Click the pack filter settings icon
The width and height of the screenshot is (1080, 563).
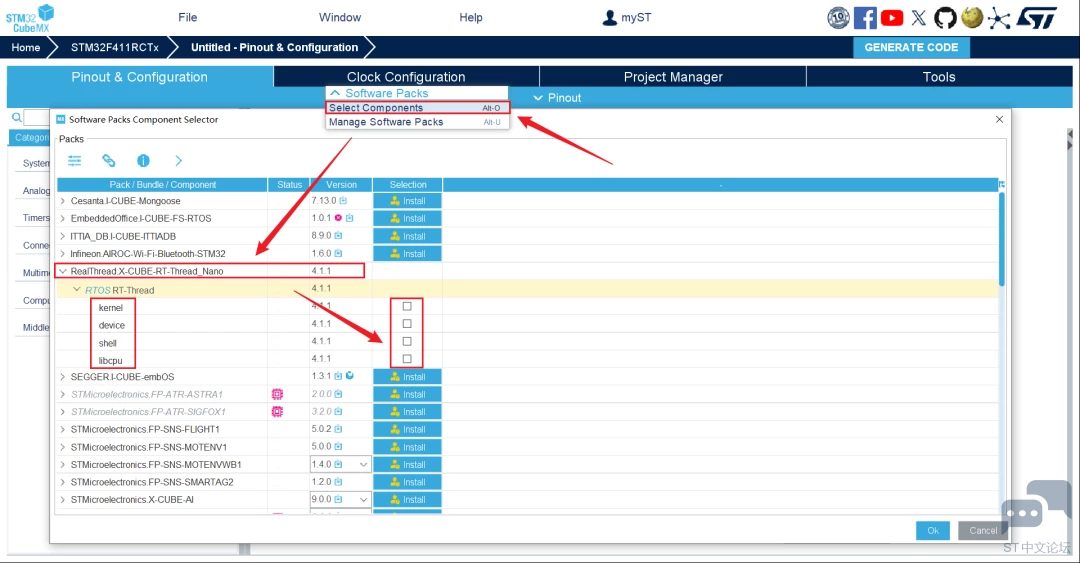point(74,161)
